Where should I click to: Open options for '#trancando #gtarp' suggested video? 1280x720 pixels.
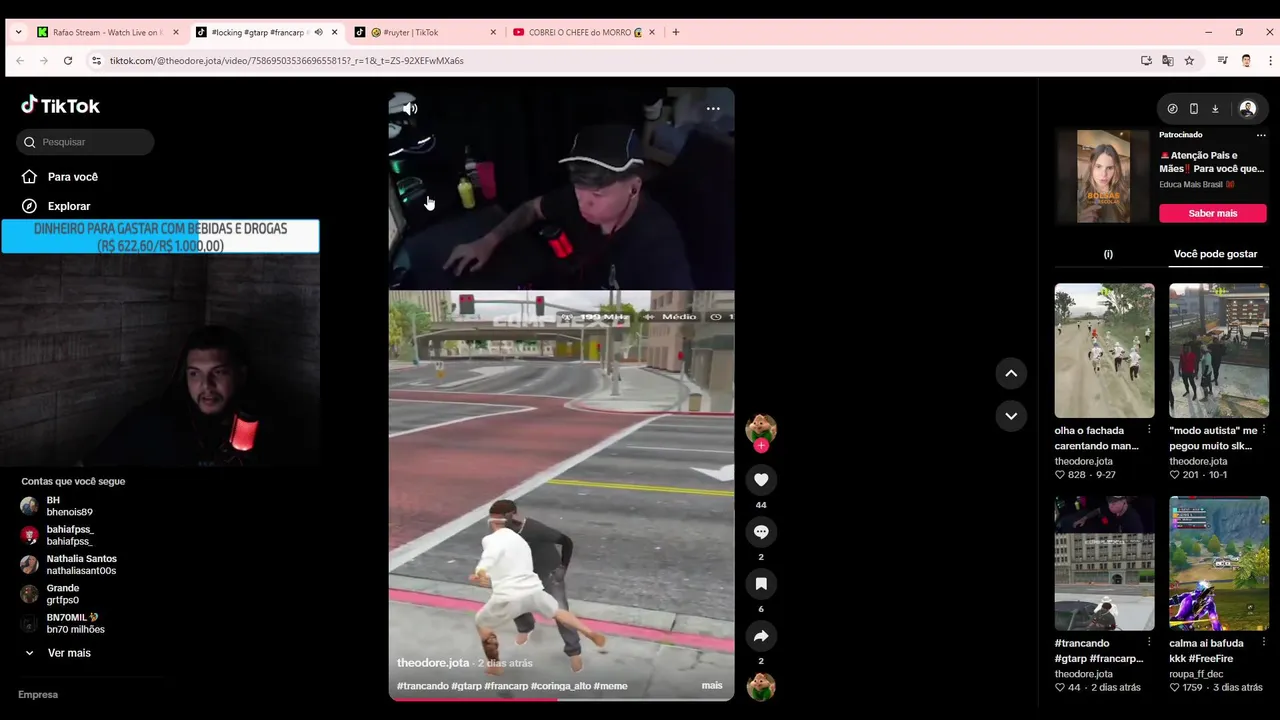[x=1149, y=643]
